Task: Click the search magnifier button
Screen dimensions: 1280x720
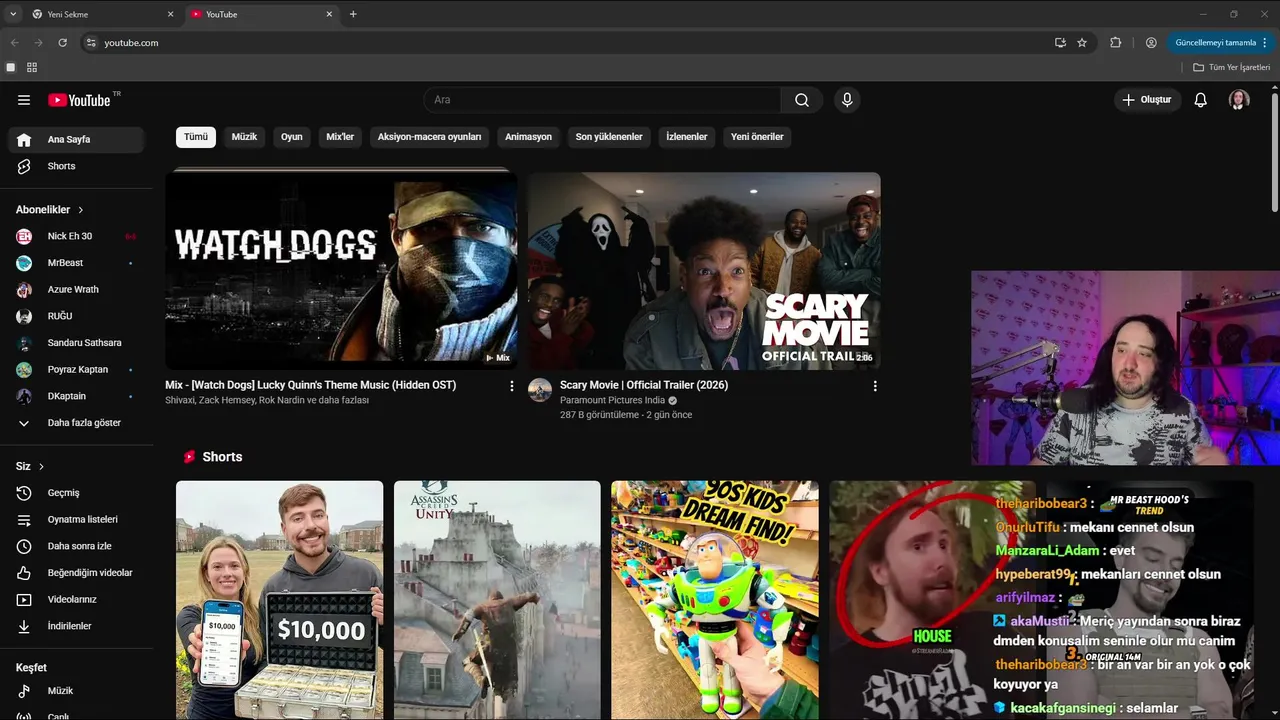Action: tap(802, 100)
